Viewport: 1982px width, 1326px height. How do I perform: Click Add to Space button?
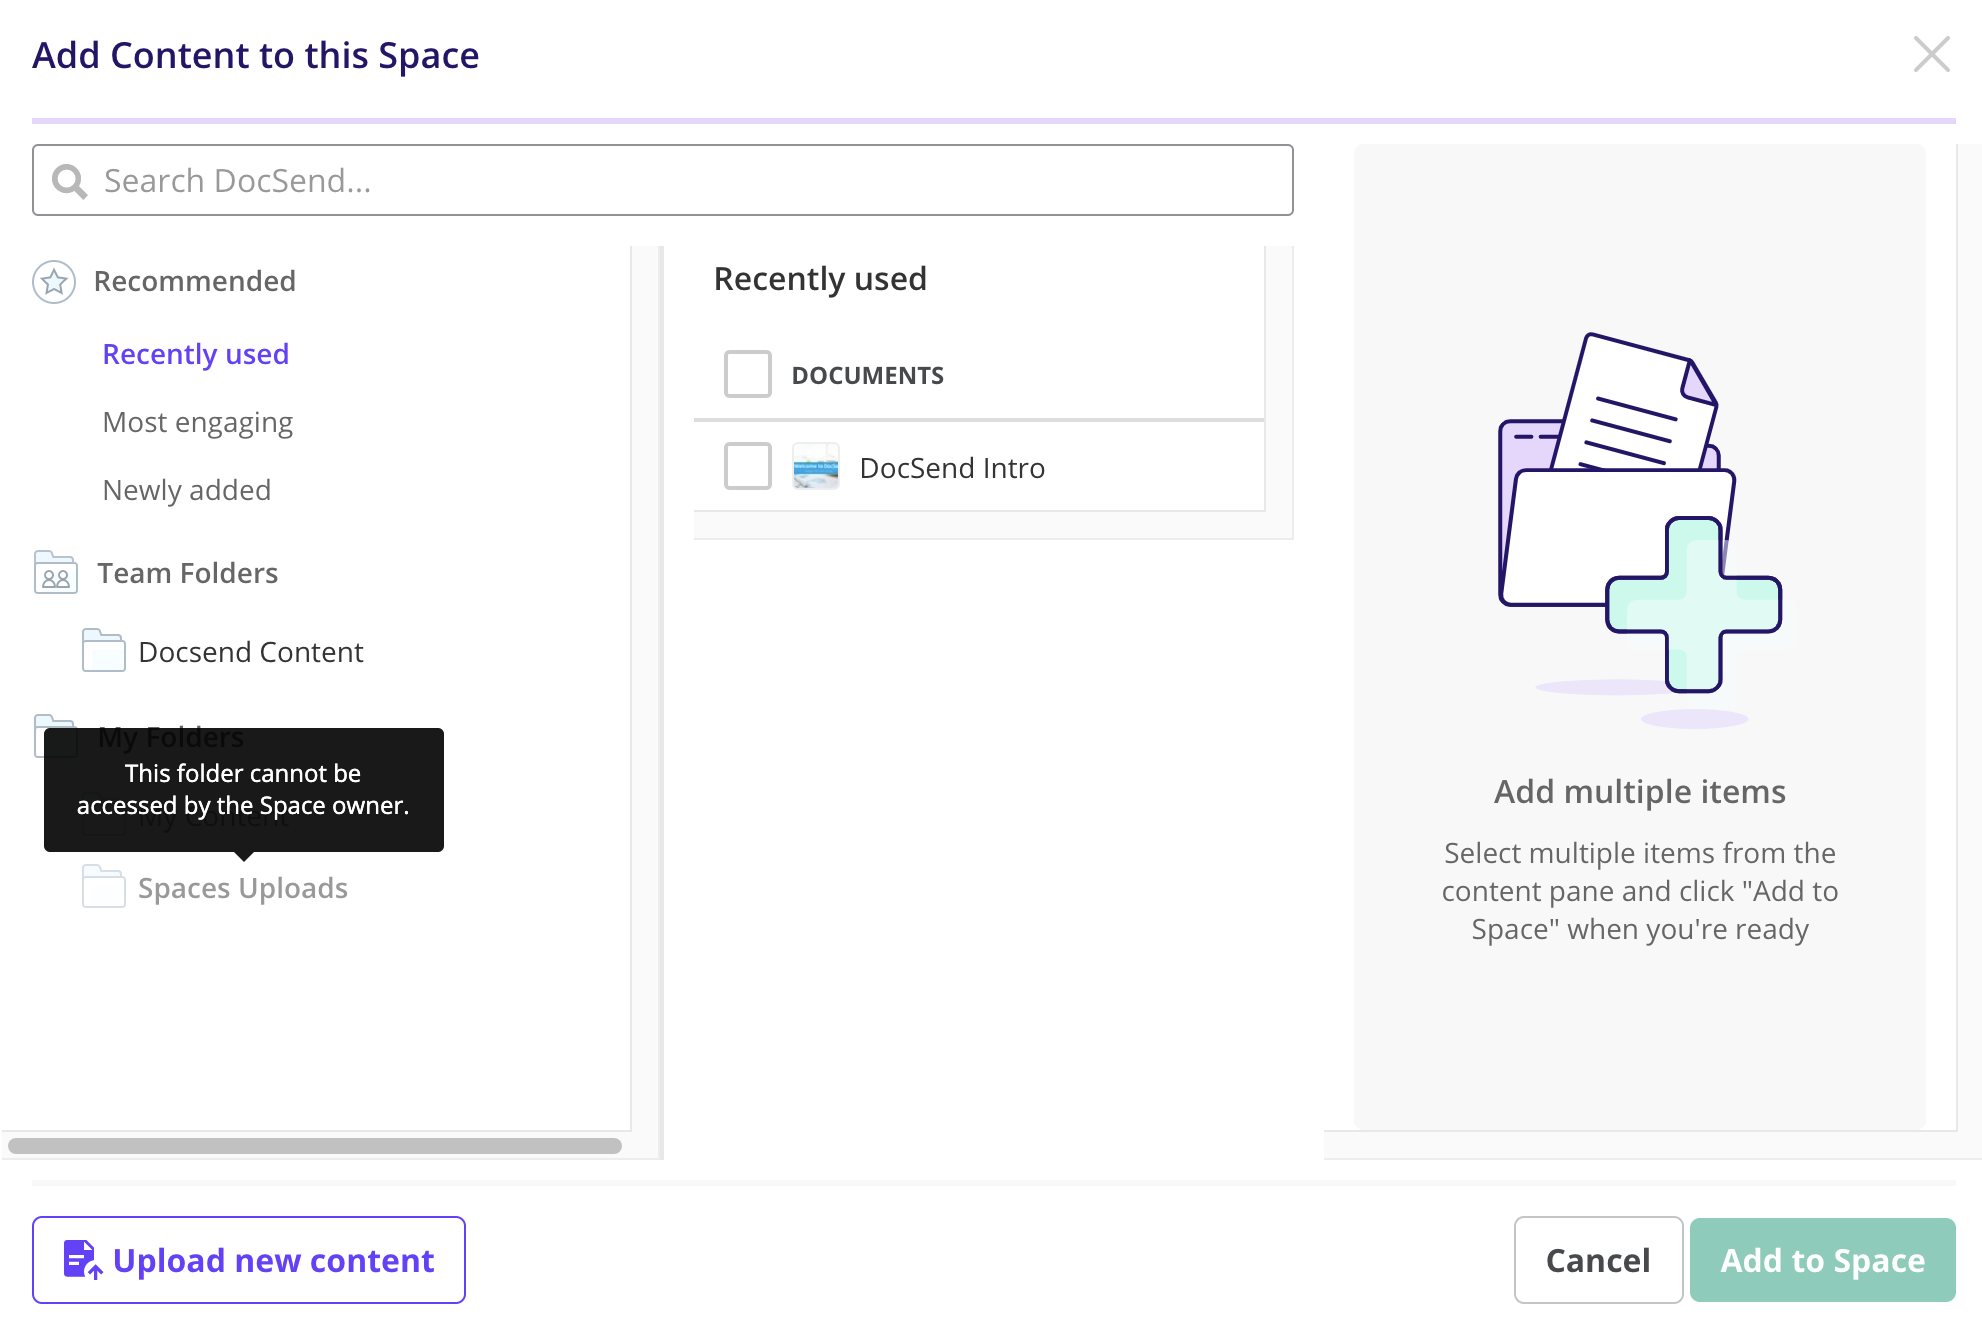click(1822, 1260)
